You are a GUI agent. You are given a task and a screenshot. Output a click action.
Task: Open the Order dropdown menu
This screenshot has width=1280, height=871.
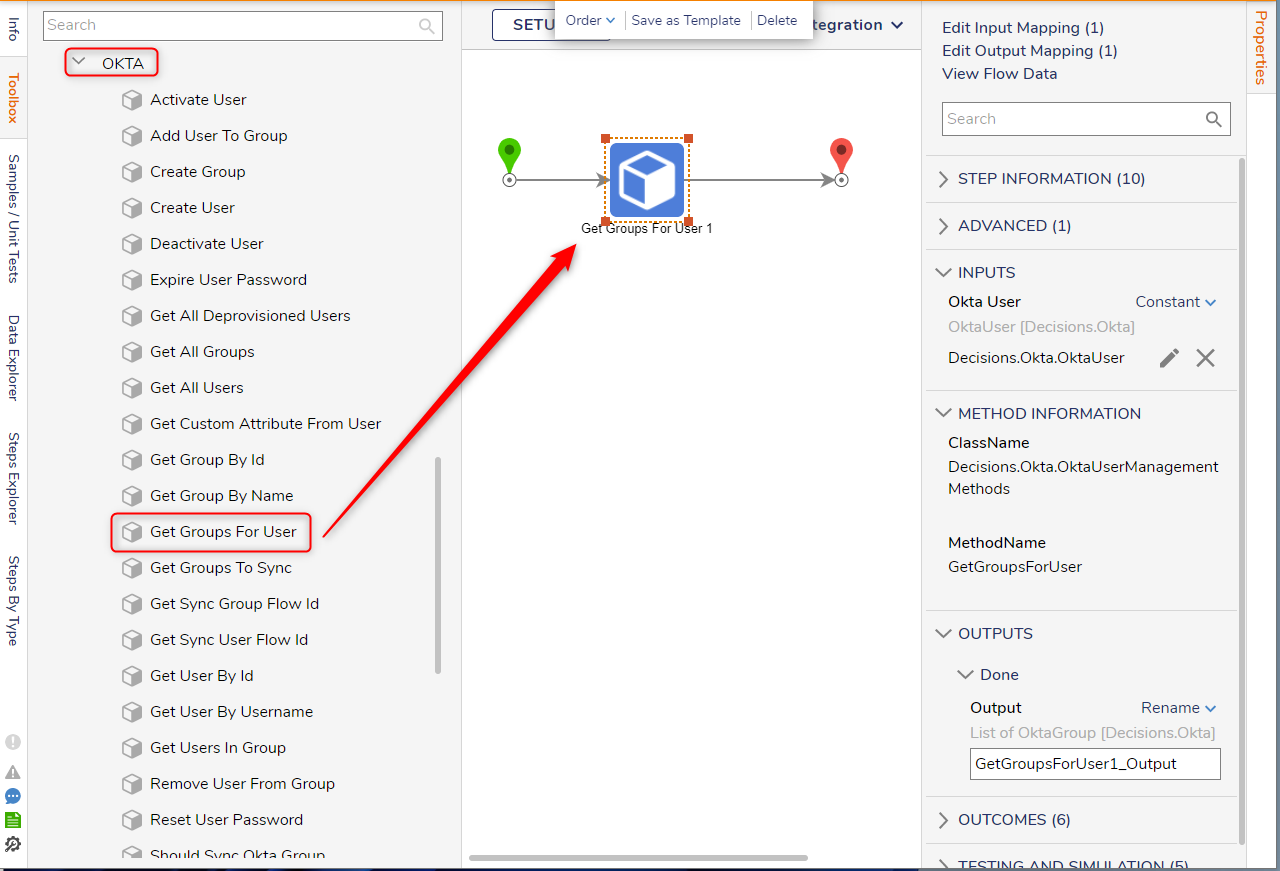590,20
